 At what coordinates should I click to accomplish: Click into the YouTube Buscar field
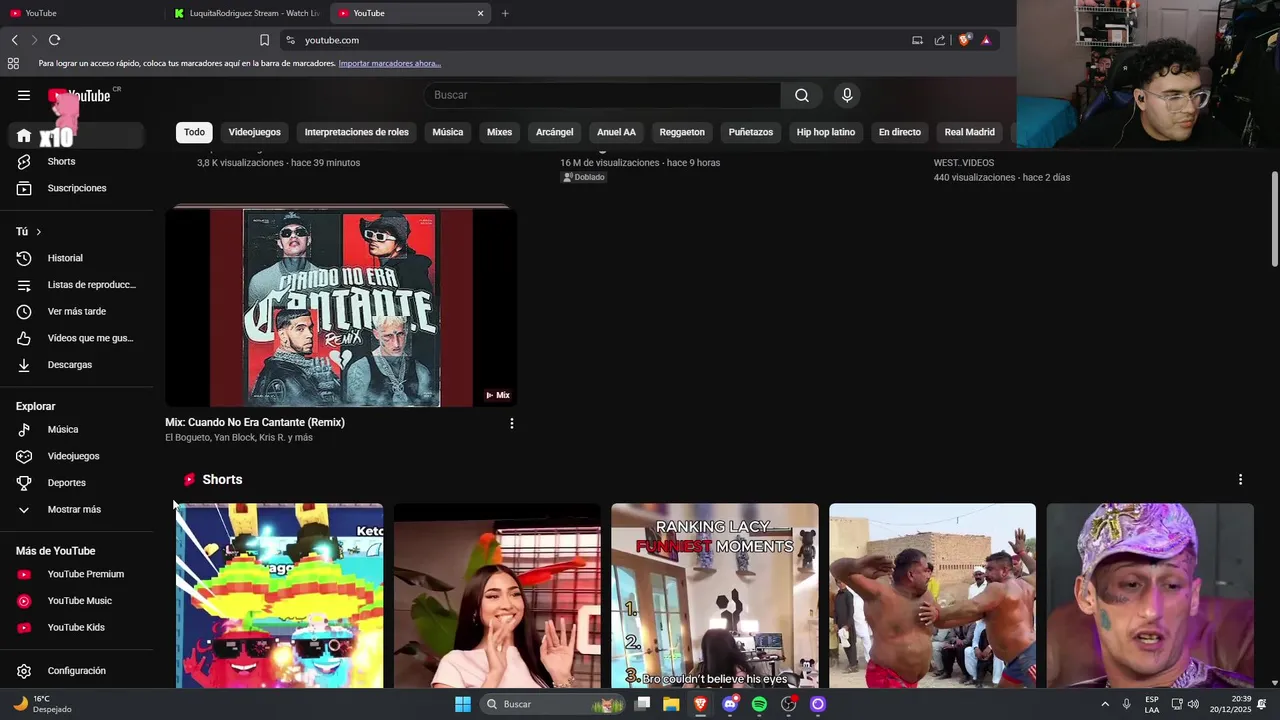click(602, 95)
